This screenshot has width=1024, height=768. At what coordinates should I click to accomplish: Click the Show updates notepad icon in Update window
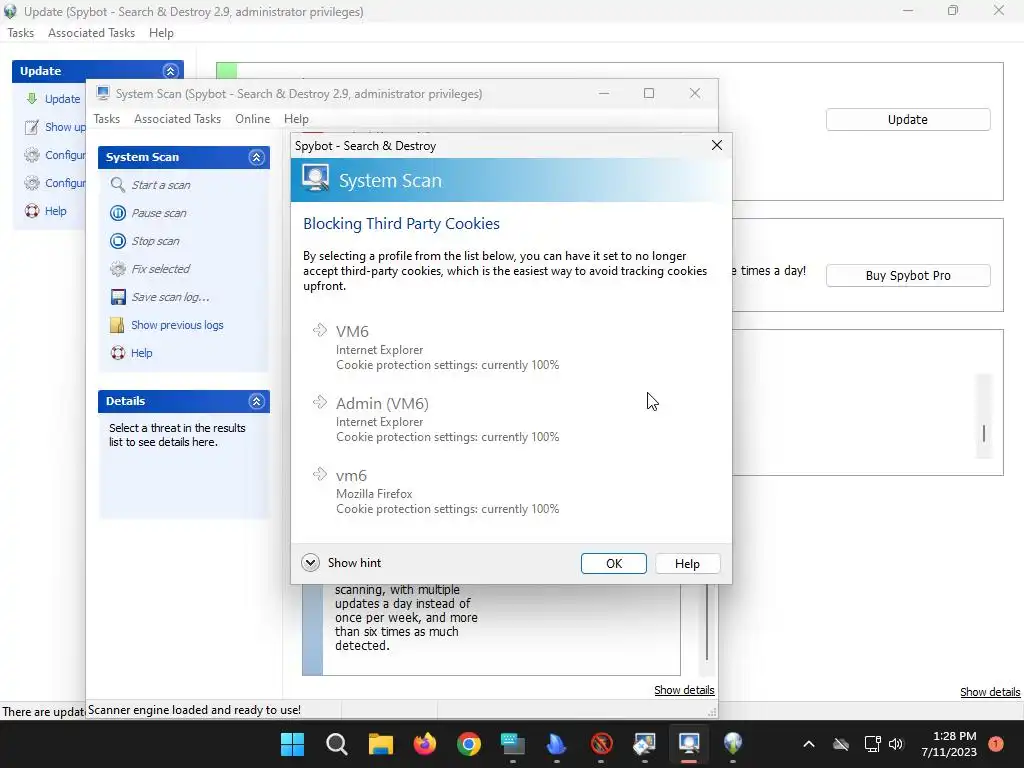click(x=31, y=127)
